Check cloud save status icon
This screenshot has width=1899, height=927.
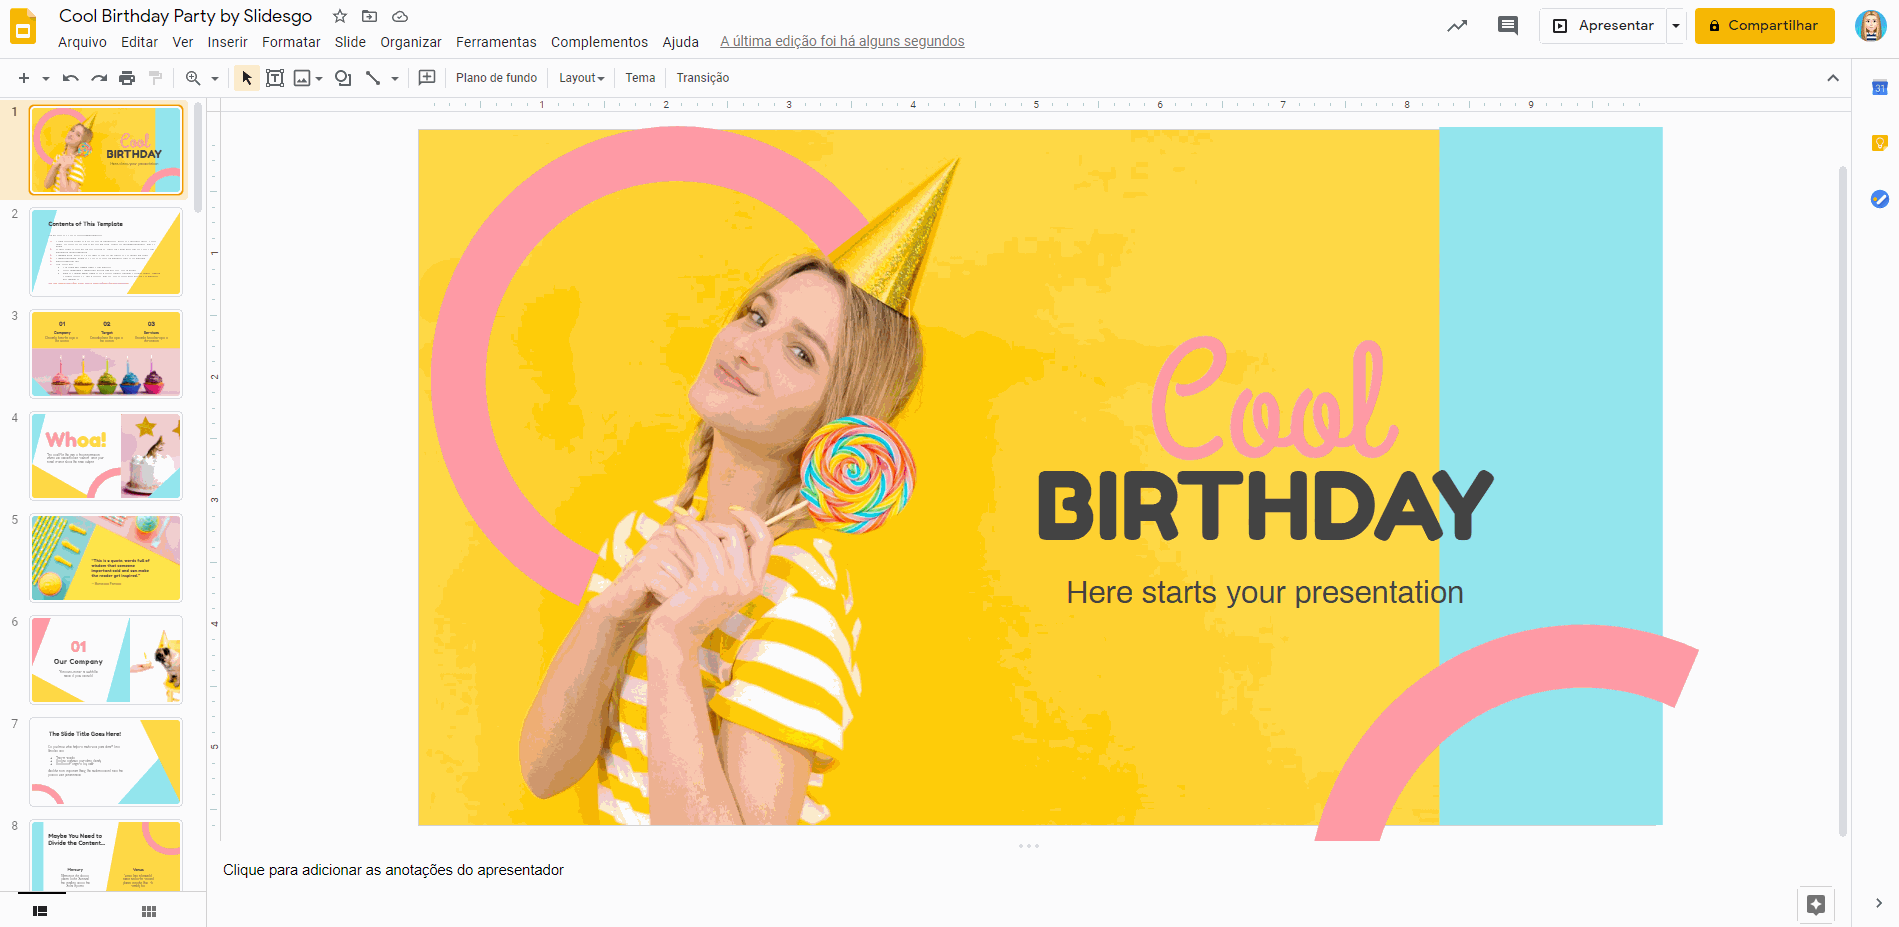(x=400, y=16)
